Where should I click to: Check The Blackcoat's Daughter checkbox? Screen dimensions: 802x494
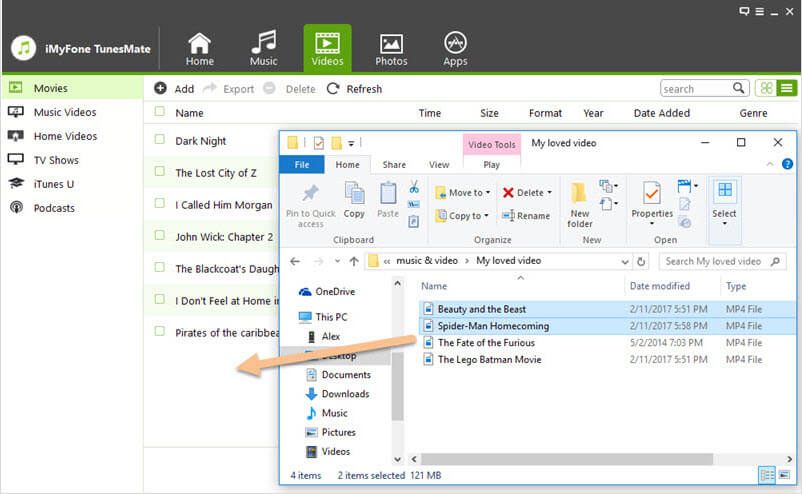[160, 267]
